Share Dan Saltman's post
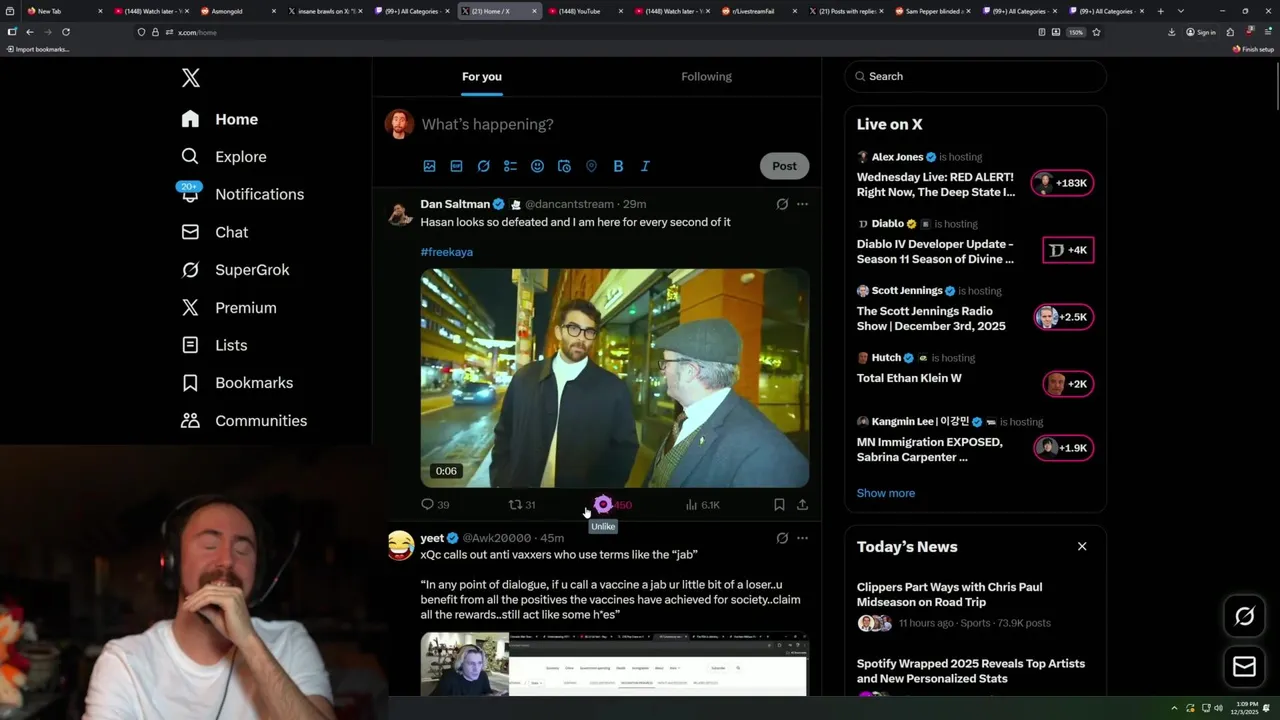The height and width of the screenshot is (720, 1280). click(802, 505)
